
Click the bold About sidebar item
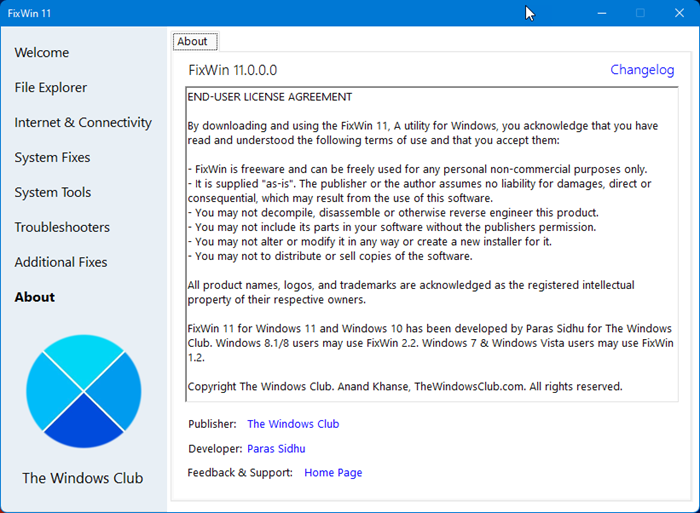click(35, 298)
